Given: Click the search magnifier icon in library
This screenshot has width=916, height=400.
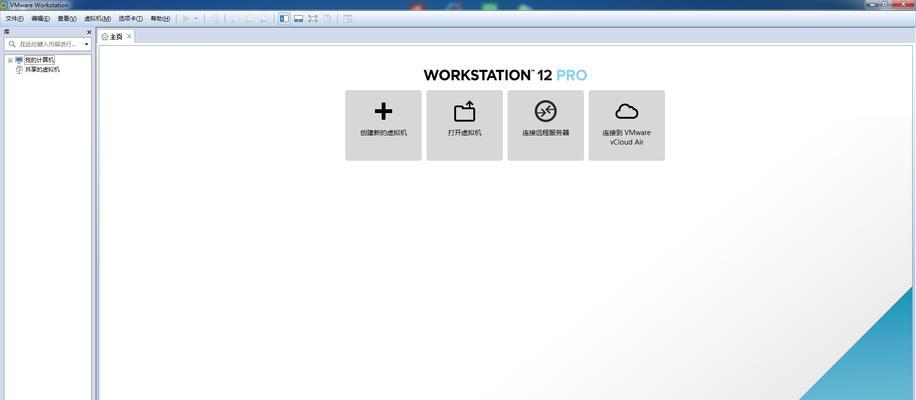Looking at the screenshot, I should 12,44.
